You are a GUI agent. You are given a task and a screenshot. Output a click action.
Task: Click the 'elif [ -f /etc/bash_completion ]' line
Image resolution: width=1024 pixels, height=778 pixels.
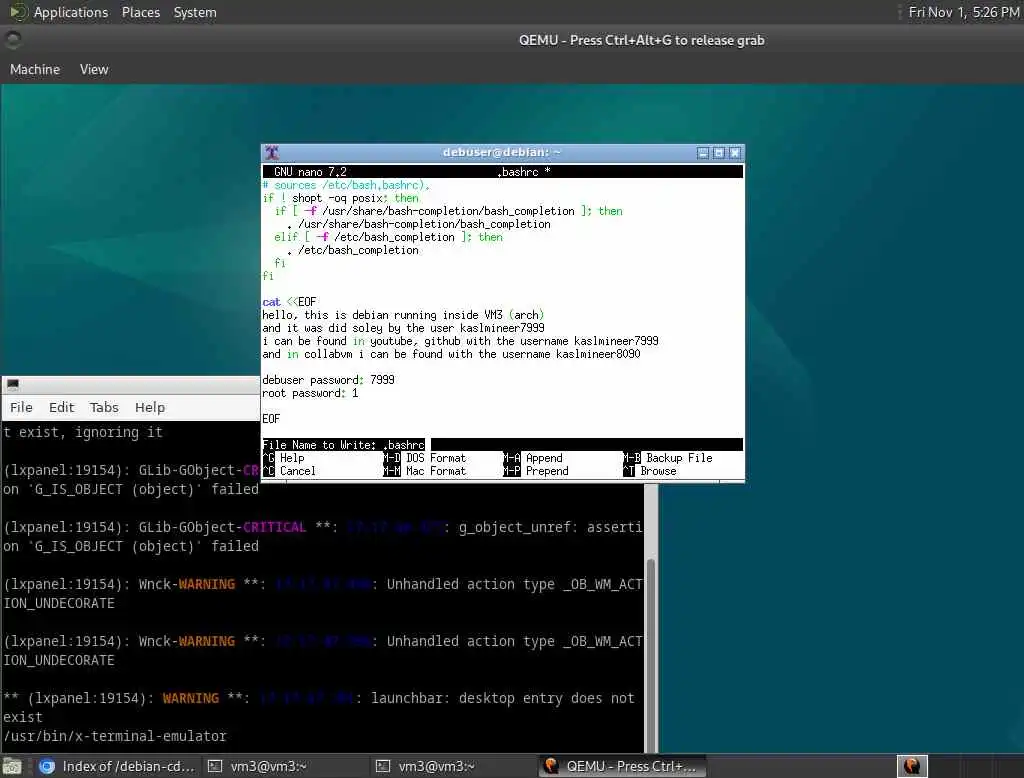389,237
